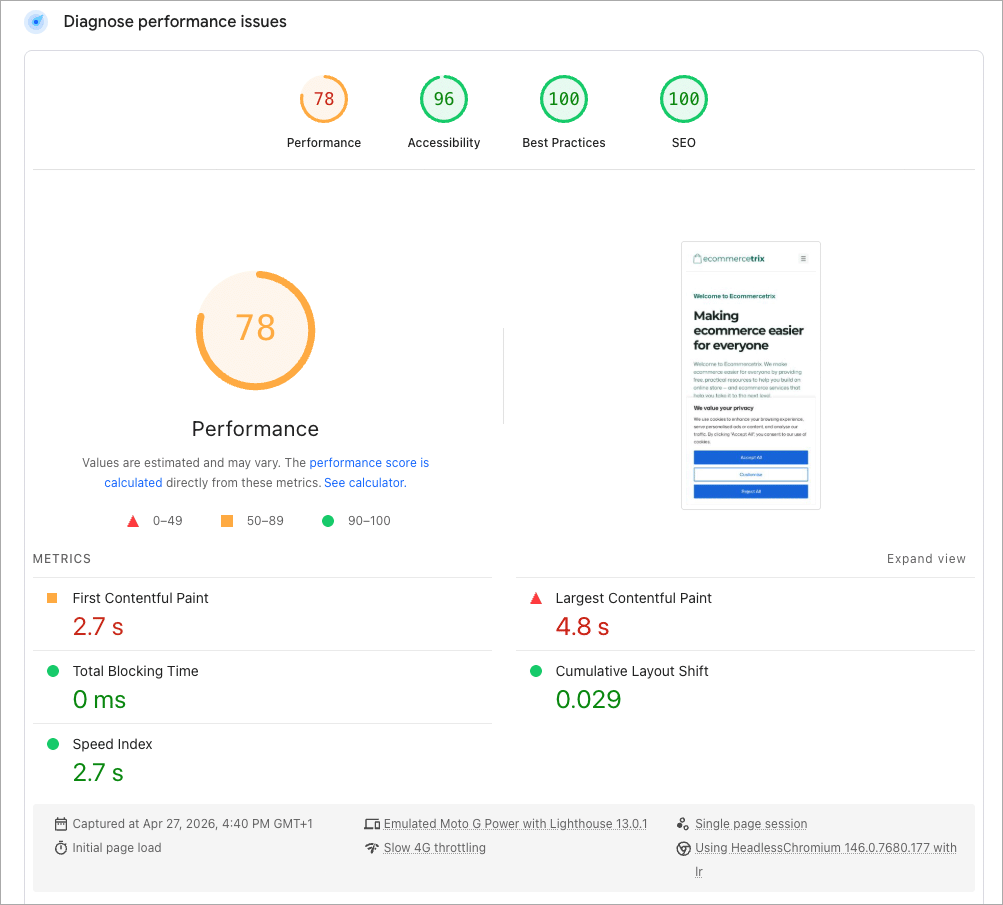Viewport: 1003px width, 905px height.
Task: Click the METRICS section heading
Action: coord(62,559)
